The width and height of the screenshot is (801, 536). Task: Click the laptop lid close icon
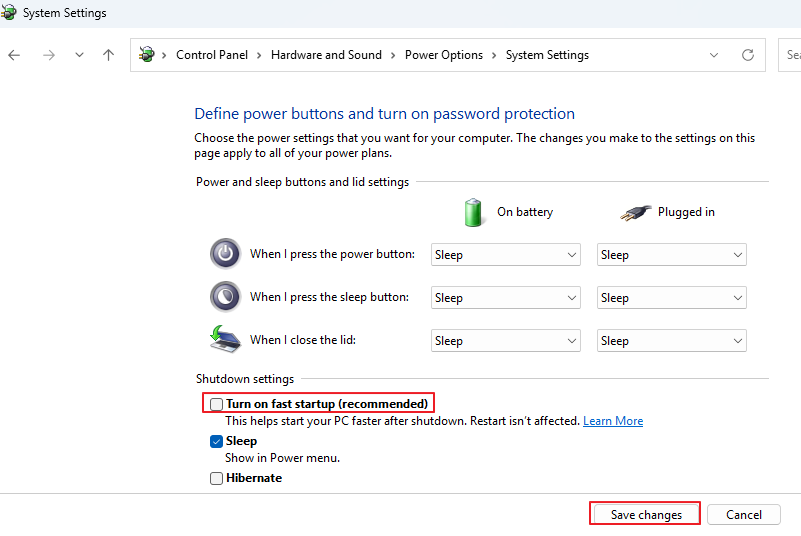tap(225, 340)
